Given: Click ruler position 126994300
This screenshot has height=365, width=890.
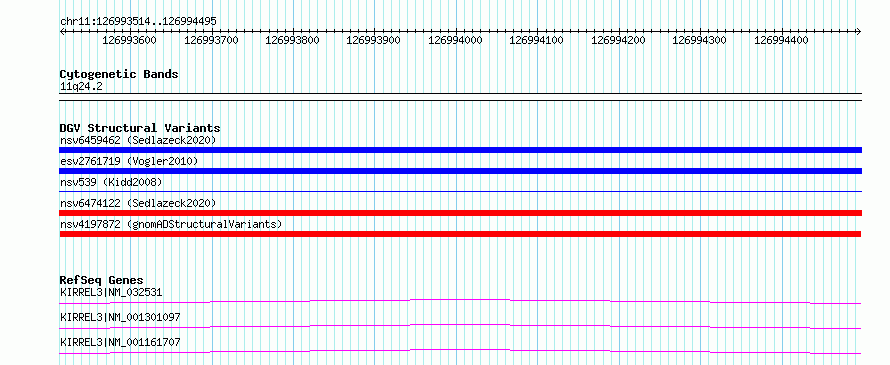Looking at the screenshot, I should 700,40.
